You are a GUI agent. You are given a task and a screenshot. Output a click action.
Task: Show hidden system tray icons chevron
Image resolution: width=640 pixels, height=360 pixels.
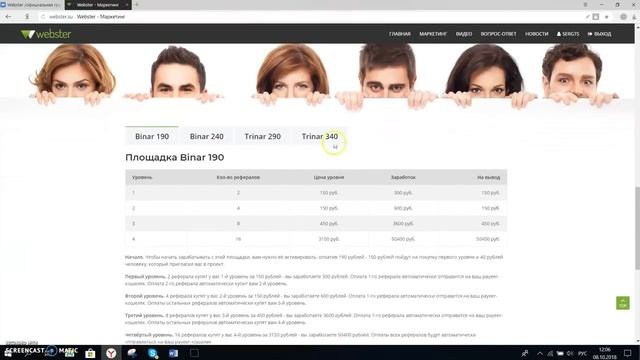(x=540, y=353)
